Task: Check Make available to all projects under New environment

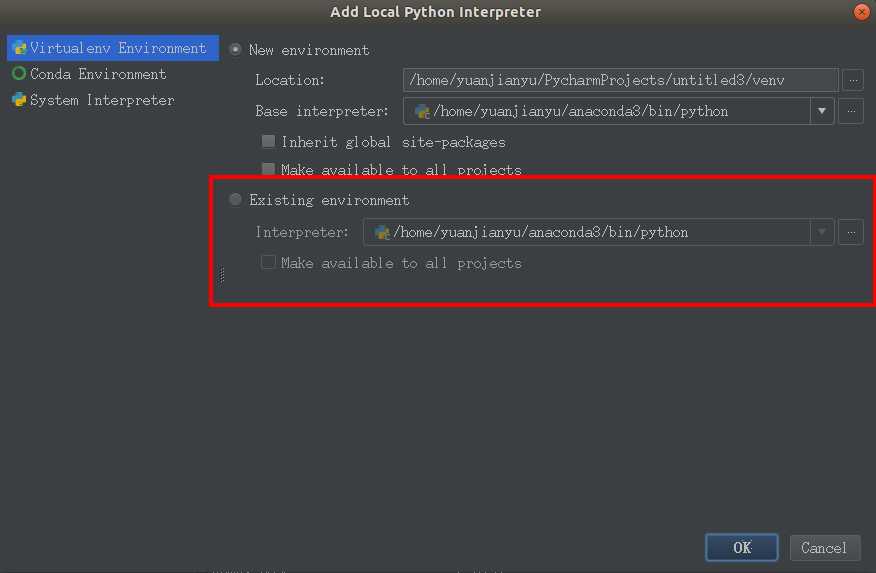Action: click(268, 169)
